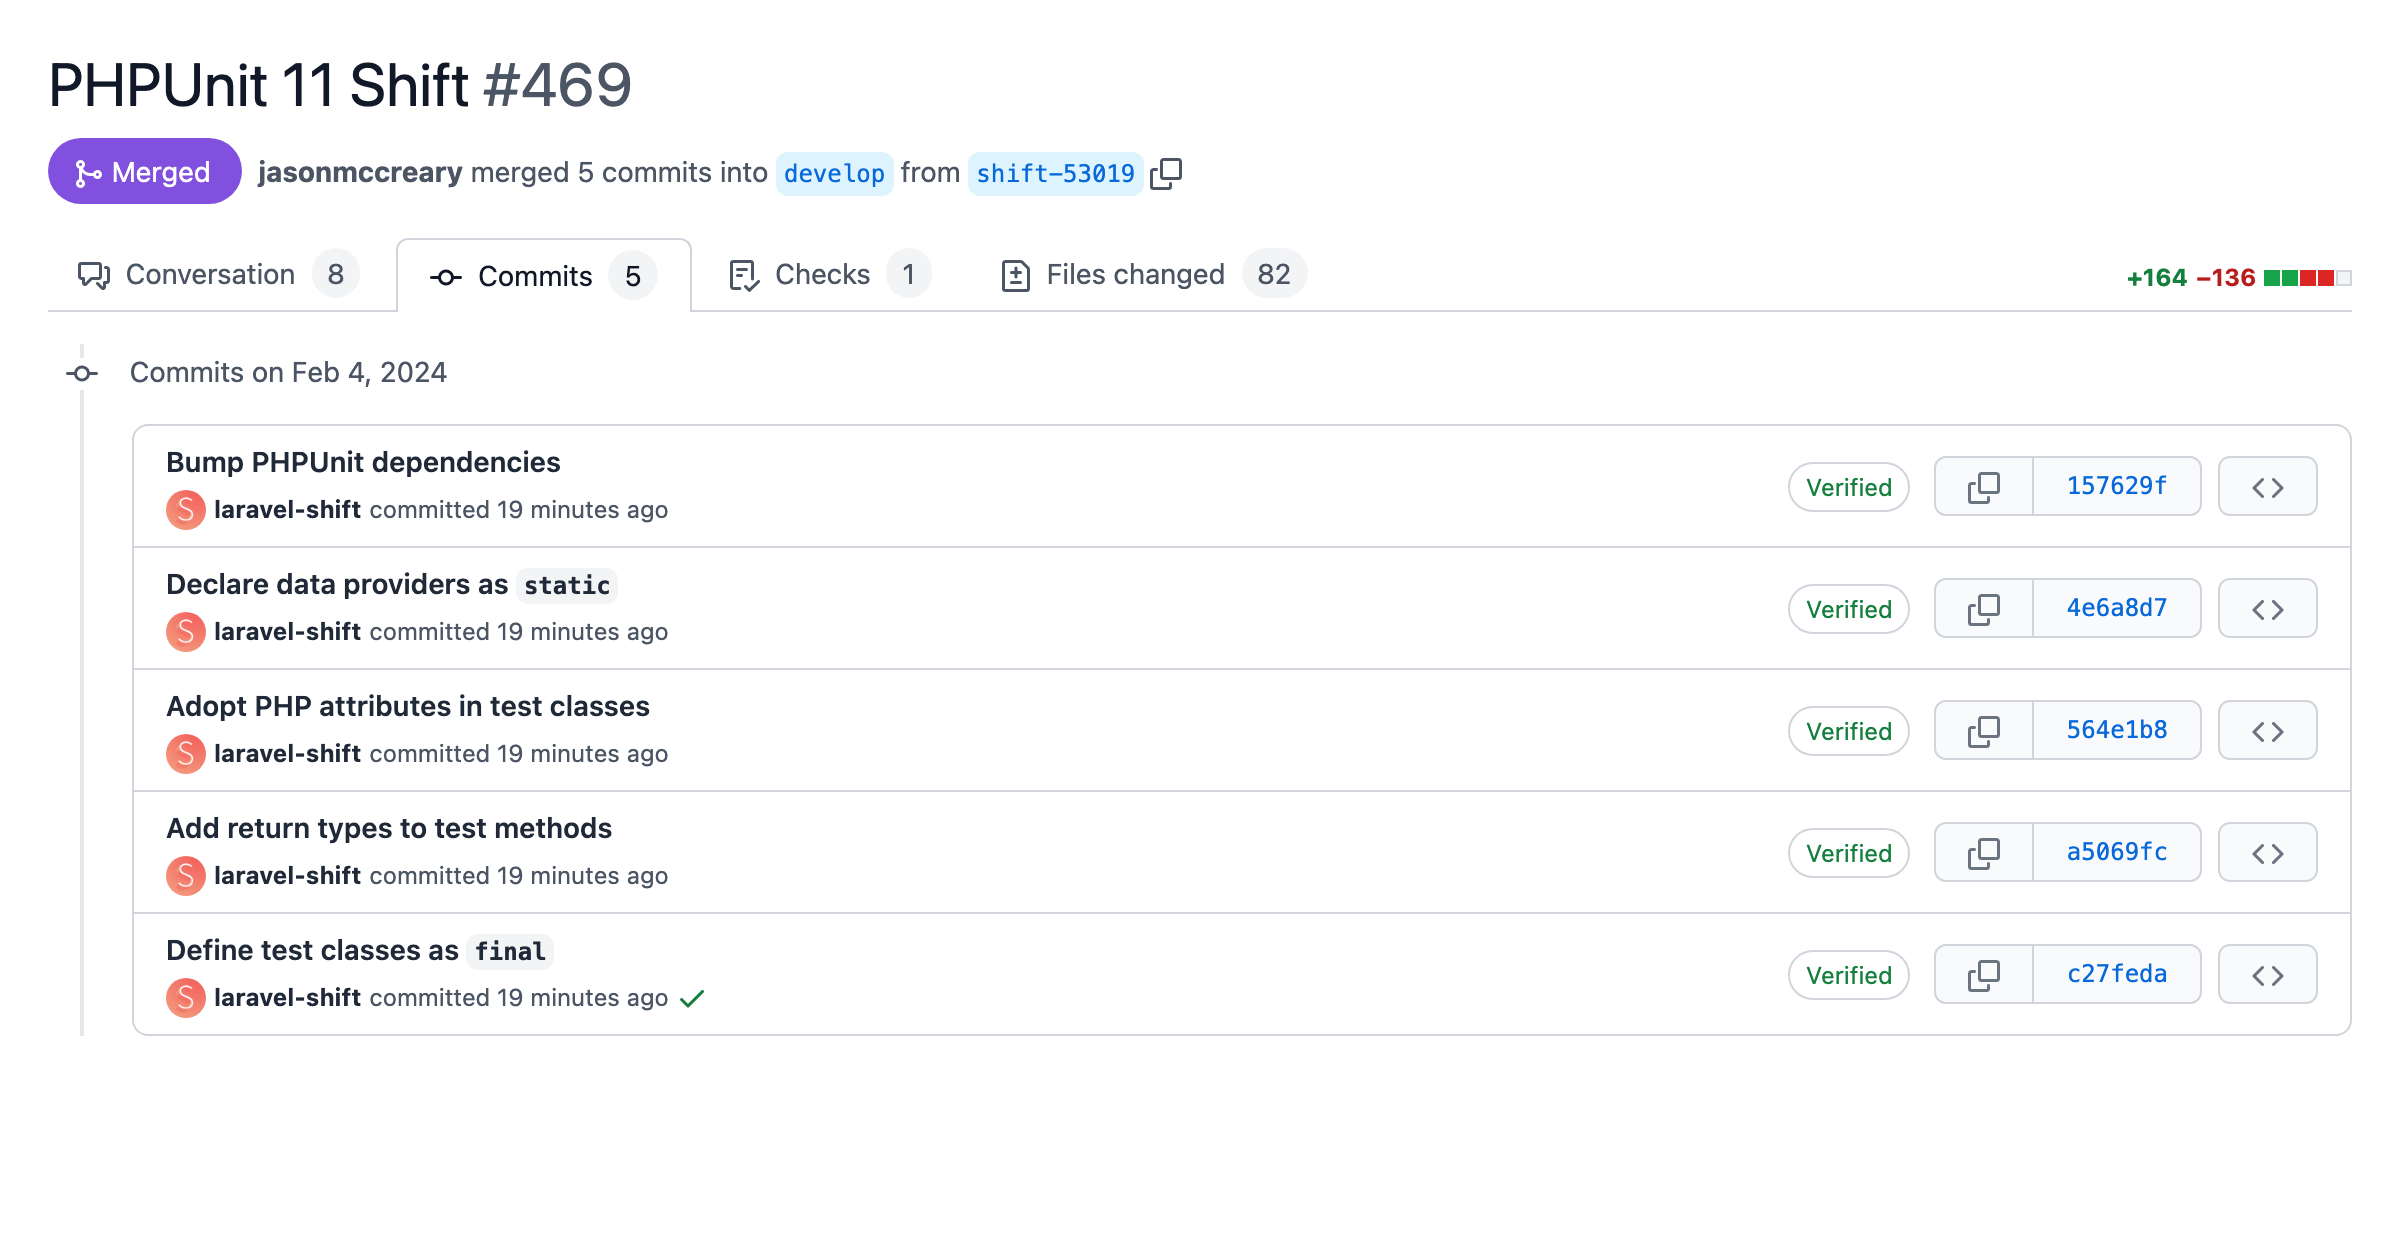Click laravel-shift author name on Bump PHPUnit commit

tap(287, 510)
